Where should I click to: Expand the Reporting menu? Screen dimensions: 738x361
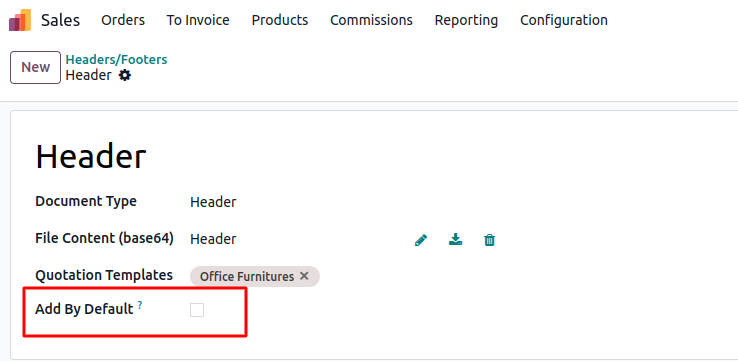[466, 20]
